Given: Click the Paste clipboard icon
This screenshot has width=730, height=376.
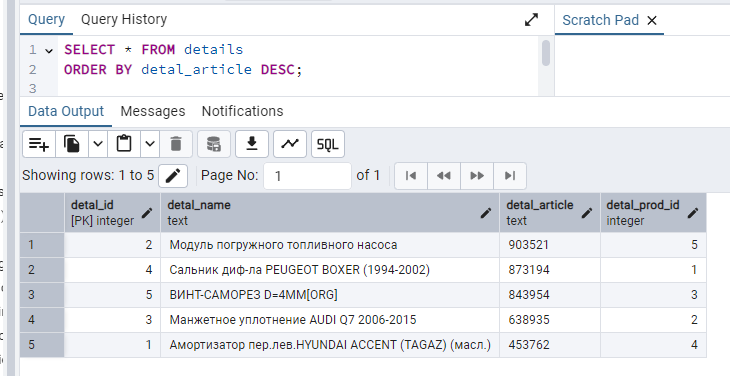Looking at the screenshot, I should click(x=124, y=144).
